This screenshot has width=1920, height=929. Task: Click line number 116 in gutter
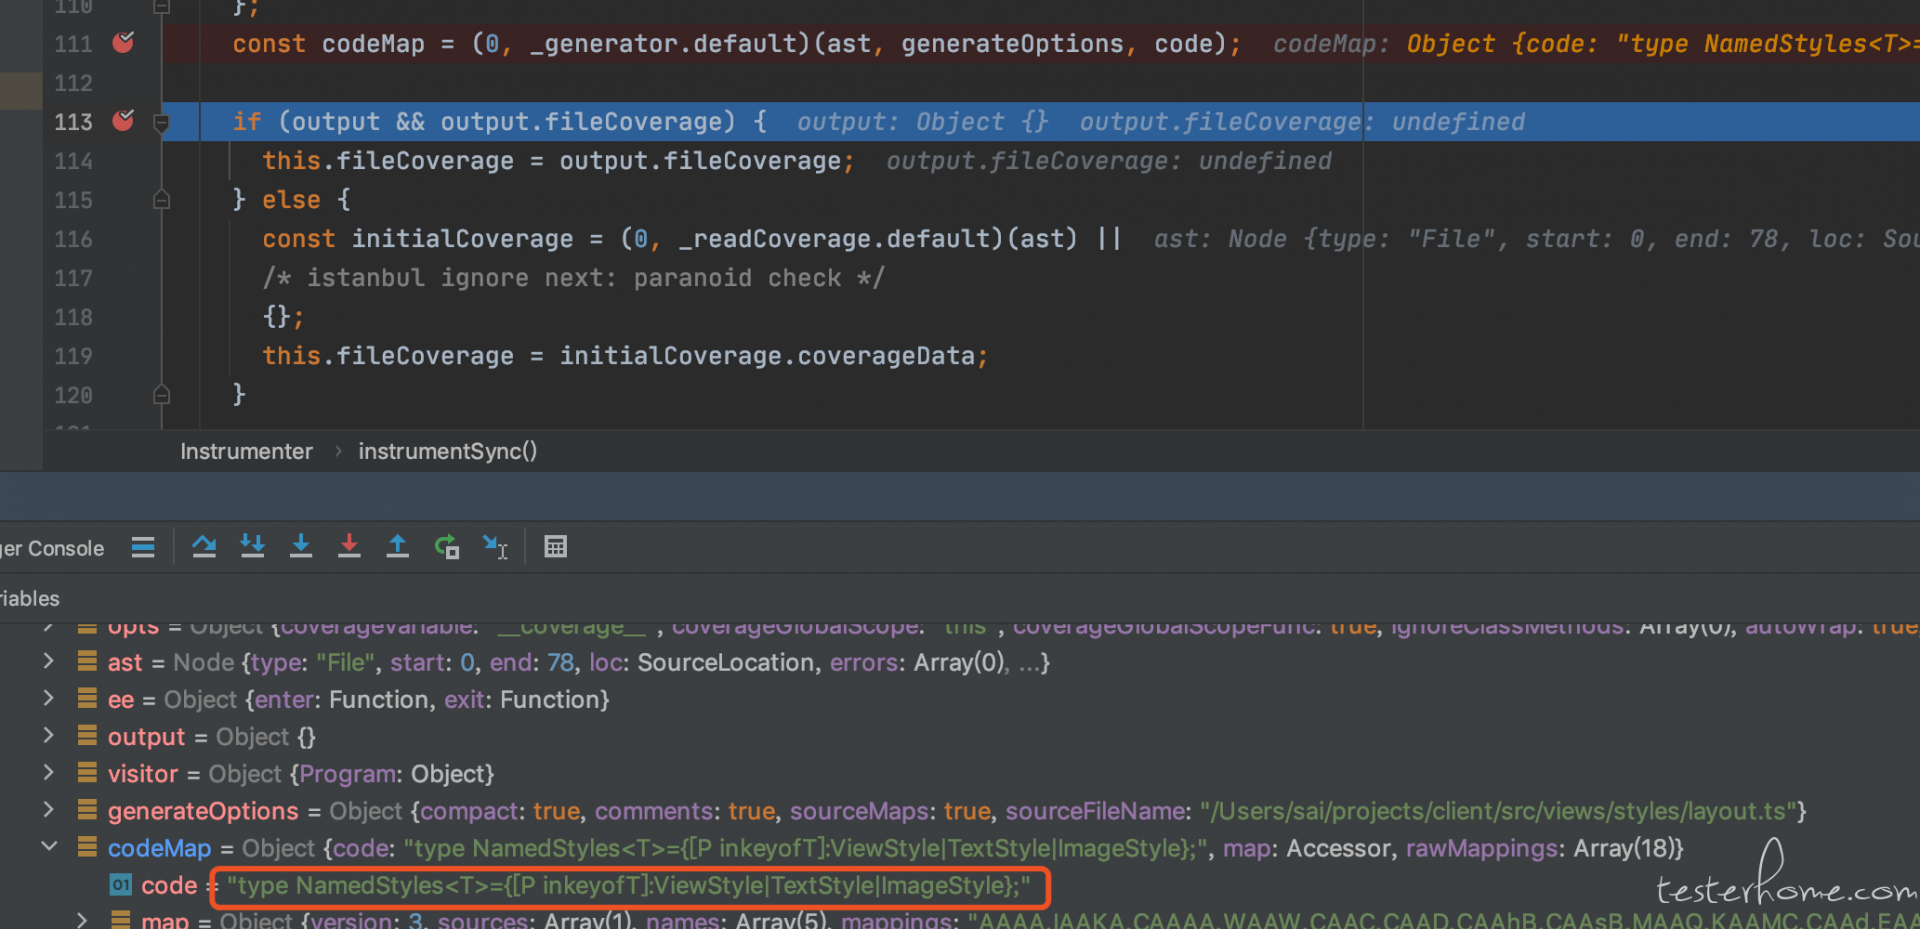73,239
